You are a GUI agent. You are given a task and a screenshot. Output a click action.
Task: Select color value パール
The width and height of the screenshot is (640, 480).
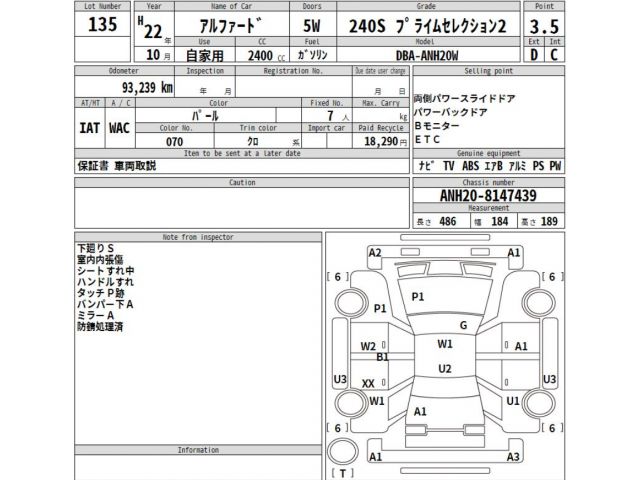[205, 116]
